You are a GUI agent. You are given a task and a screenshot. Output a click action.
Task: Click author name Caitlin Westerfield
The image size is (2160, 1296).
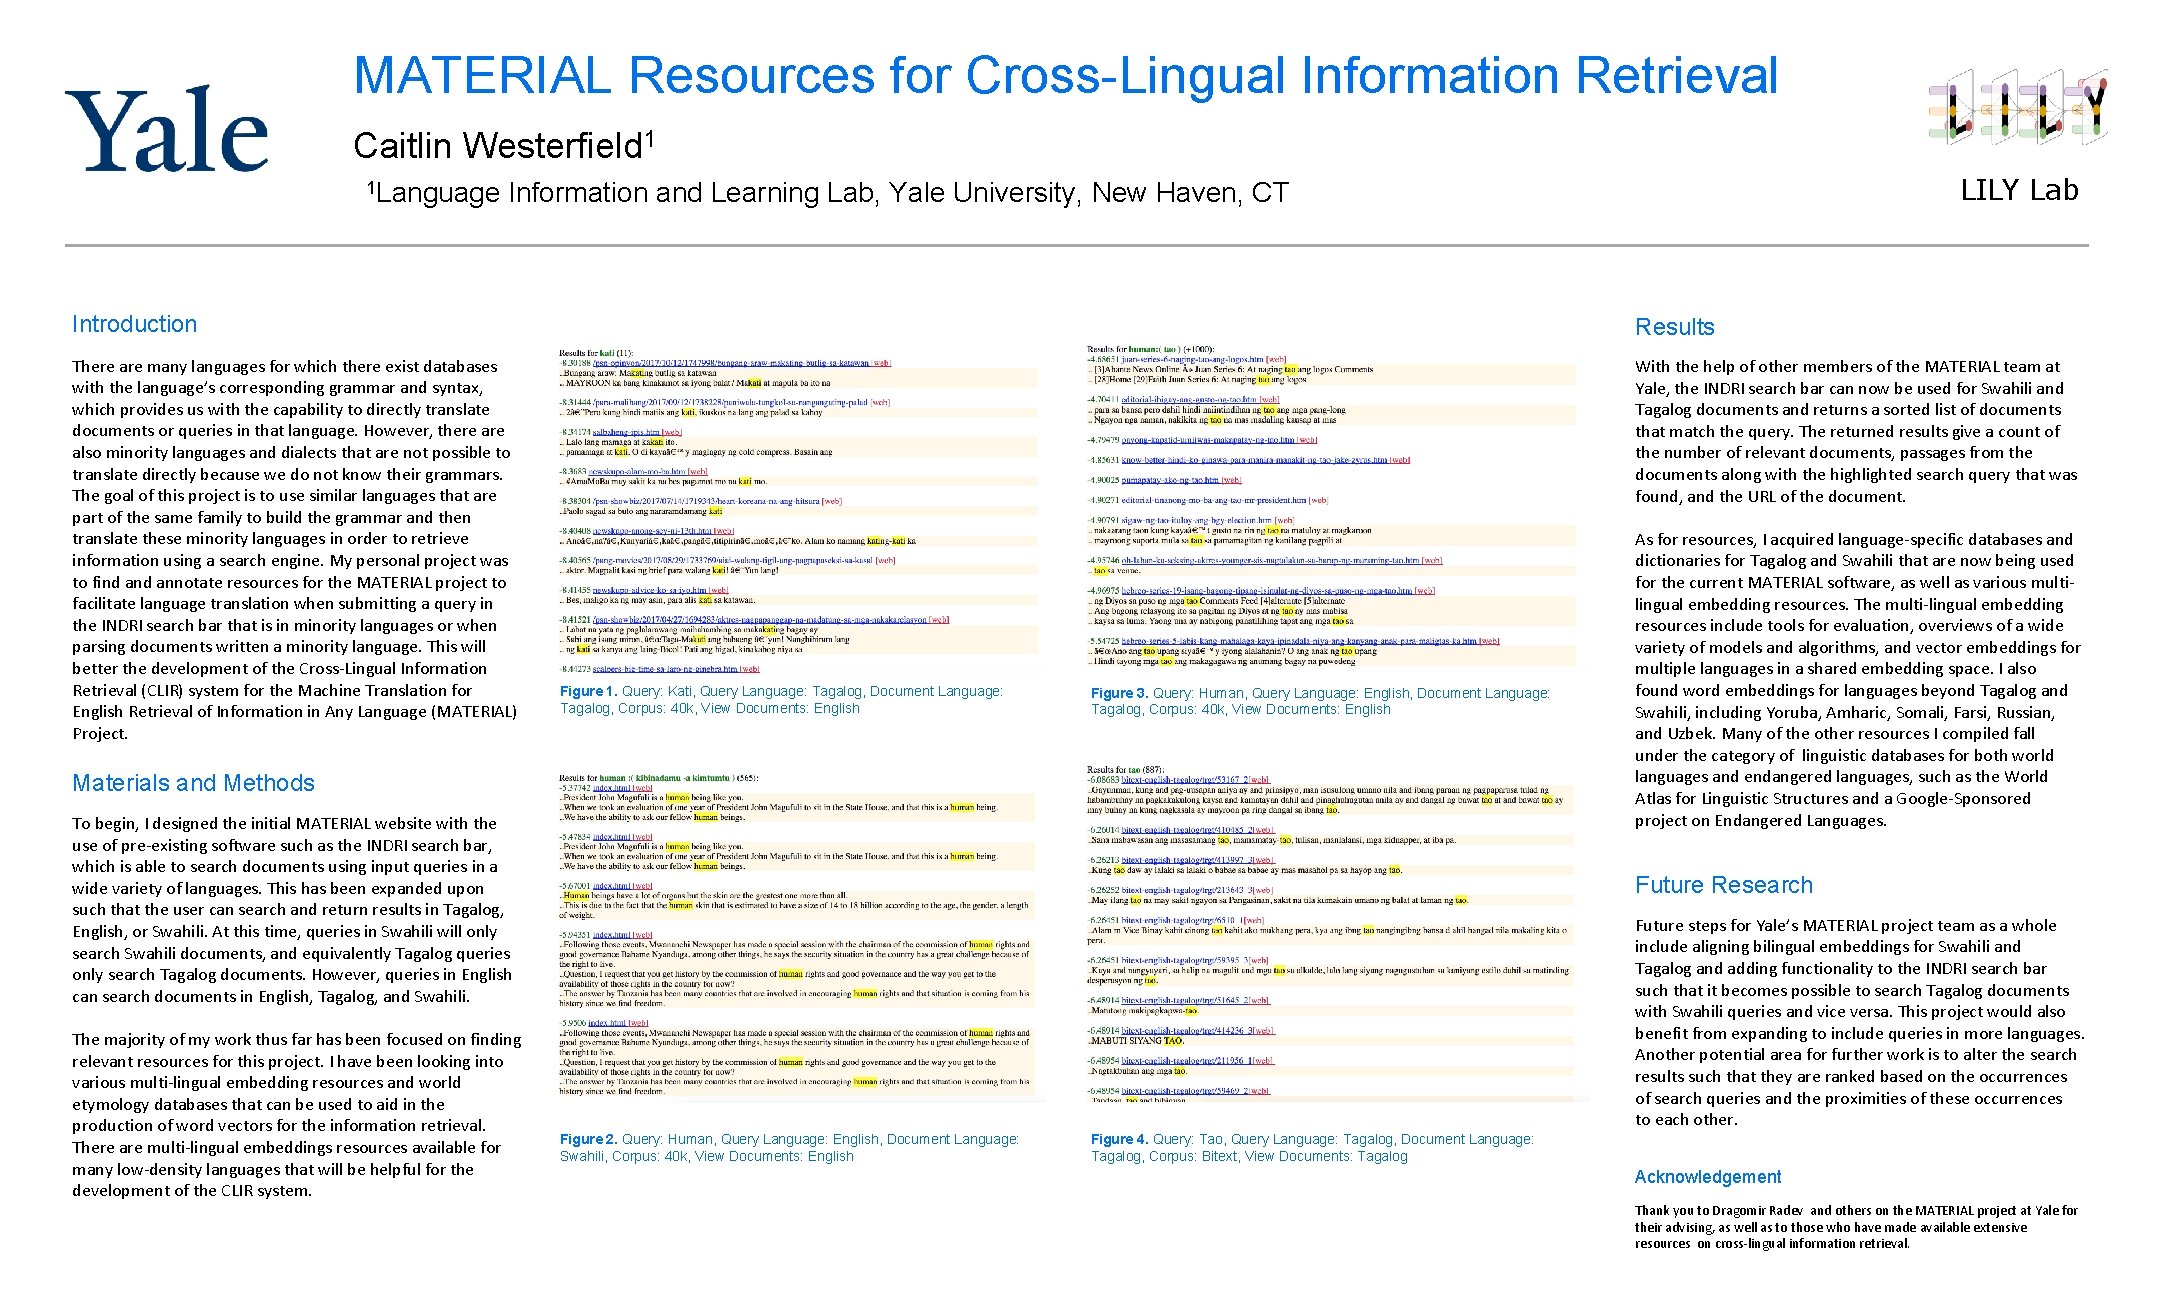(x=503, y=146)
